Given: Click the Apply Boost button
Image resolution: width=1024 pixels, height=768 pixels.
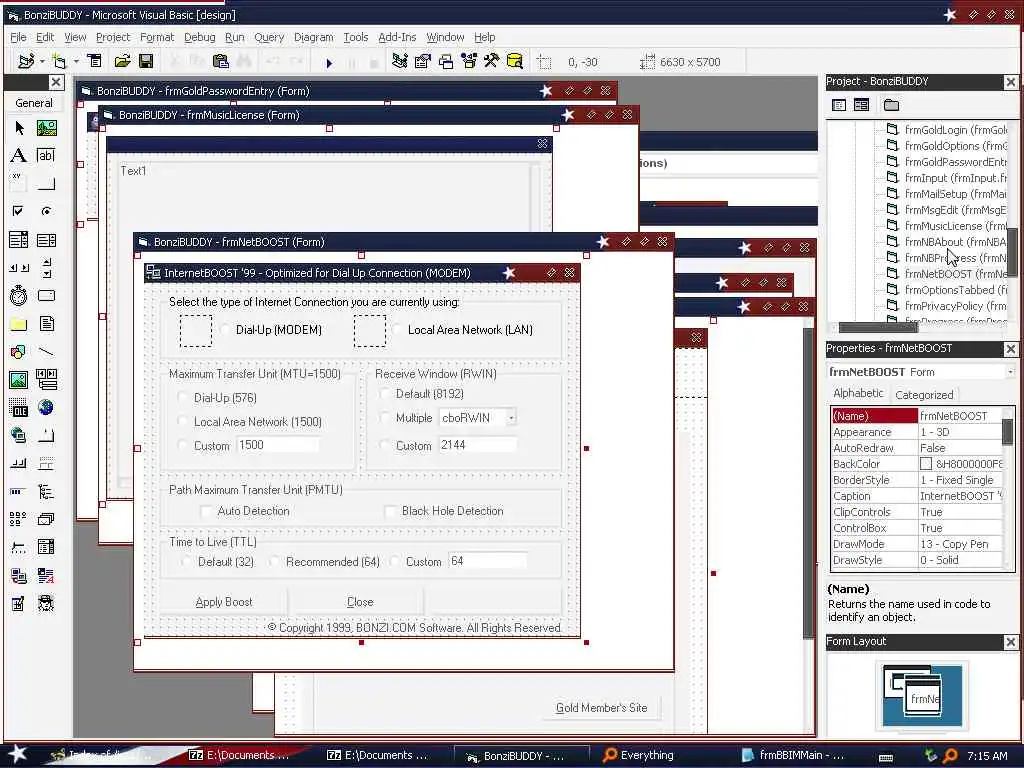Looking at the screenshot, I should click(x=224, y=602).
